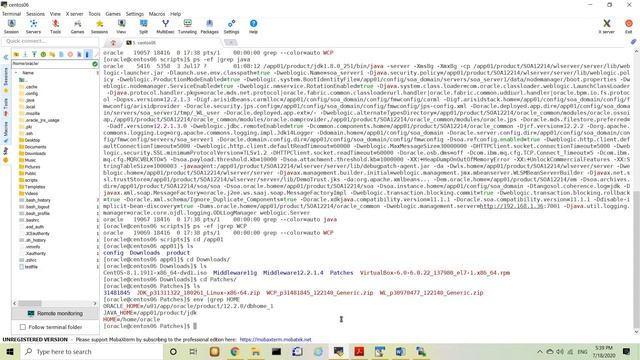Click the SFTP horizontal scrollbar thumb

pos(29,303)
